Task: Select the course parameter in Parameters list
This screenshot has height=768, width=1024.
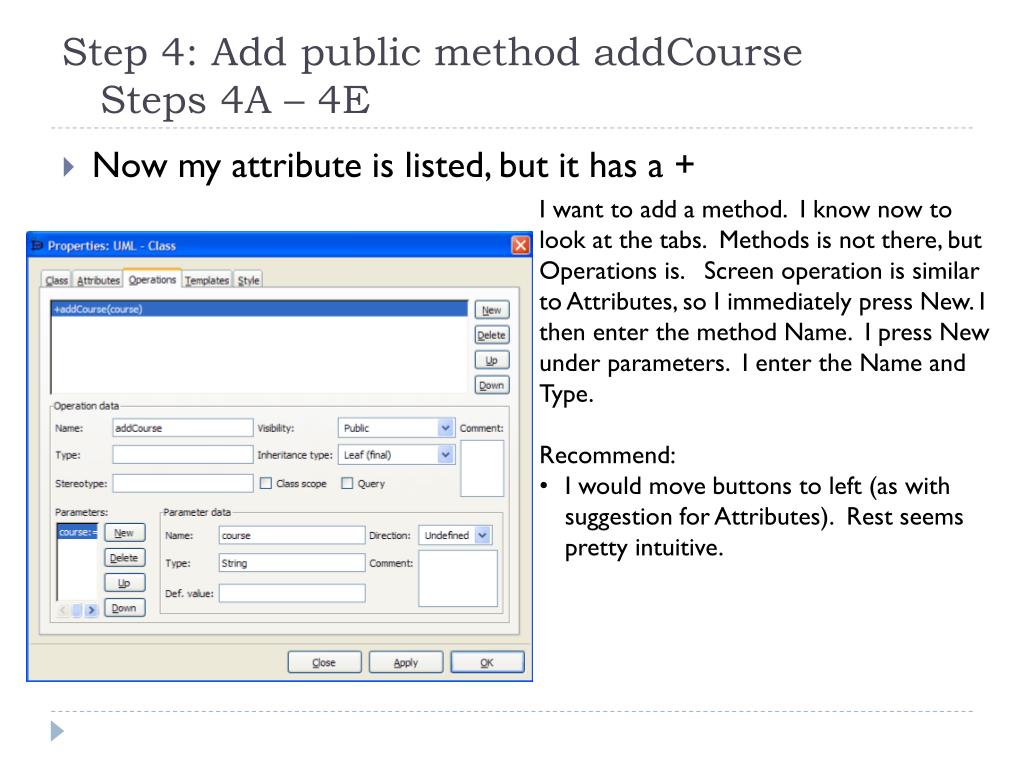Action: (78, 532)
